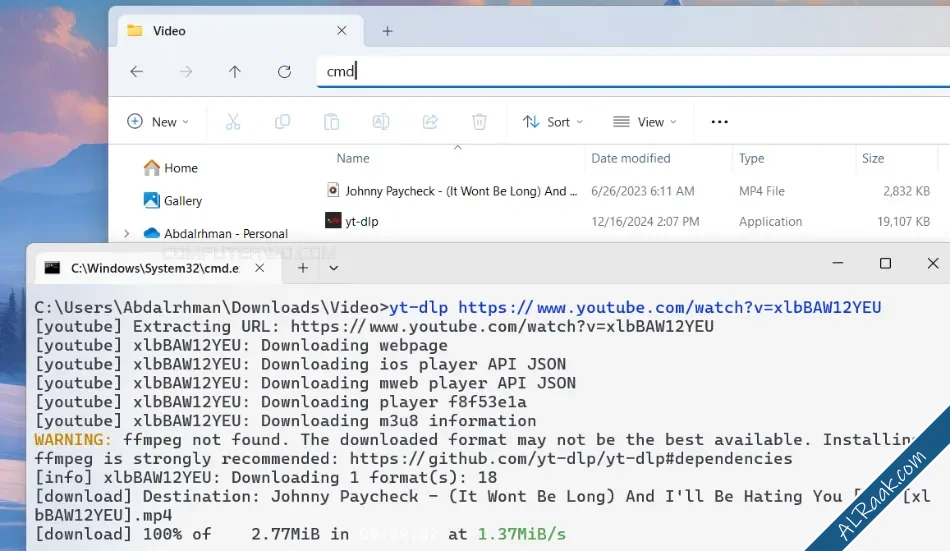Click the 6/26/2023 6:11 AM date cell
The height and width of the screenshot is (551, 950).
pos(642,191)
